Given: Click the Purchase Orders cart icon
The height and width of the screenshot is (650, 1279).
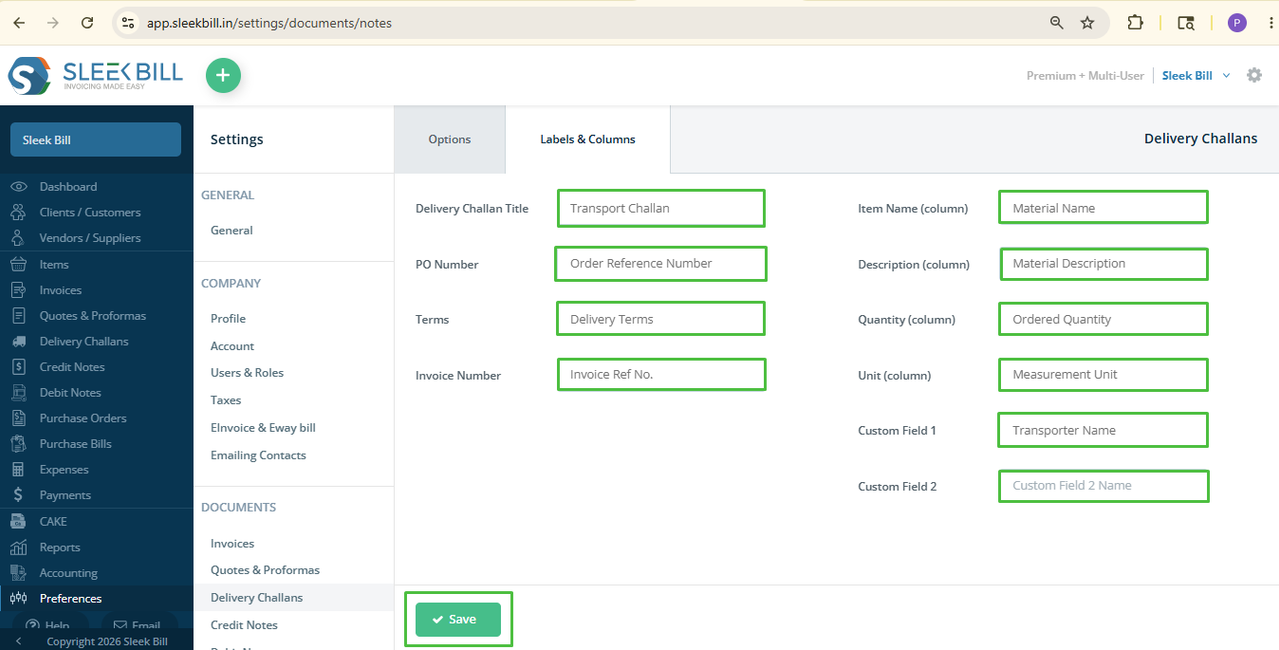Looking at the screenshot, I should (x=18, y=418).
